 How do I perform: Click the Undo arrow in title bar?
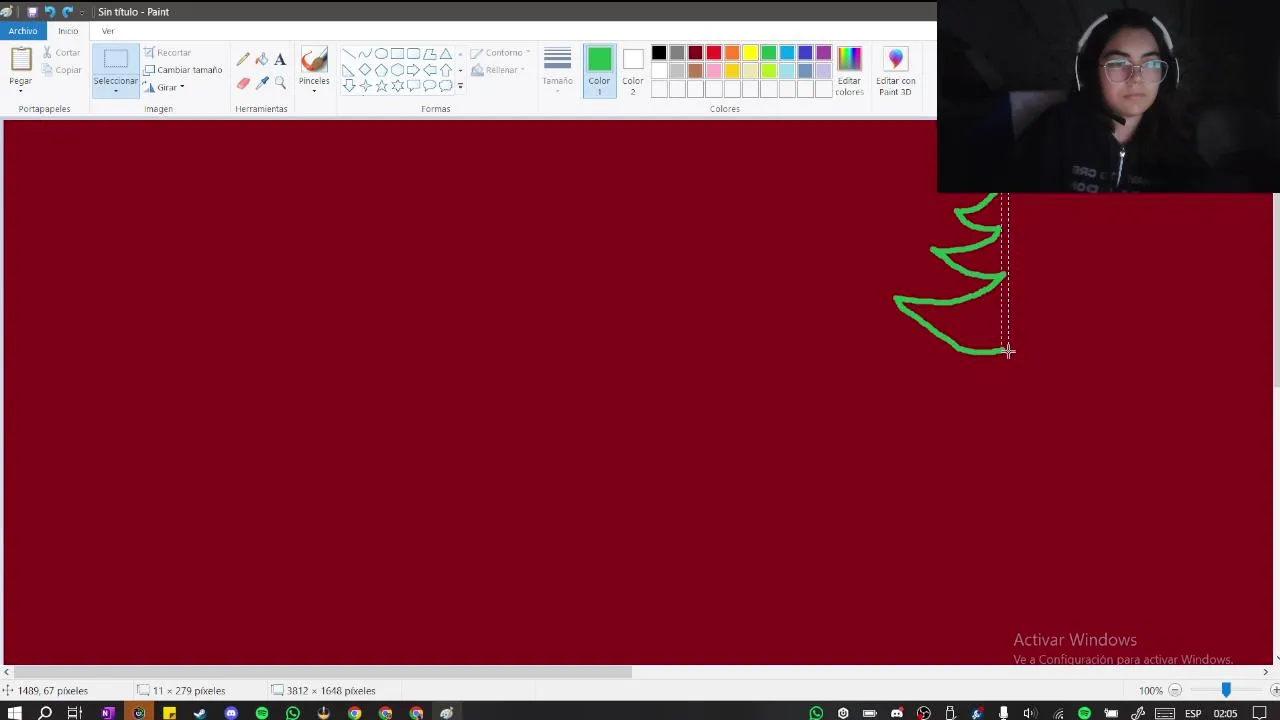click(x=49, y=12)
